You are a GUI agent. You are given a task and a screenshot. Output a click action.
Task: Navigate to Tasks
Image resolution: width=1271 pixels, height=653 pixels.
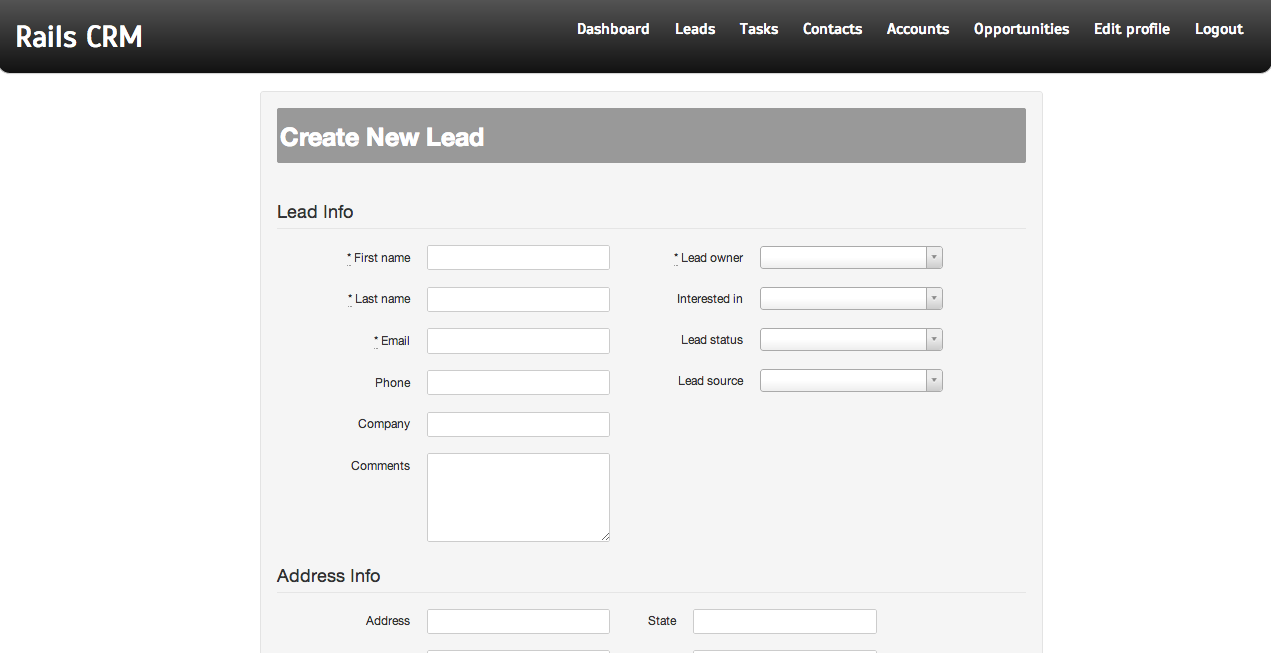click(759, 29)
